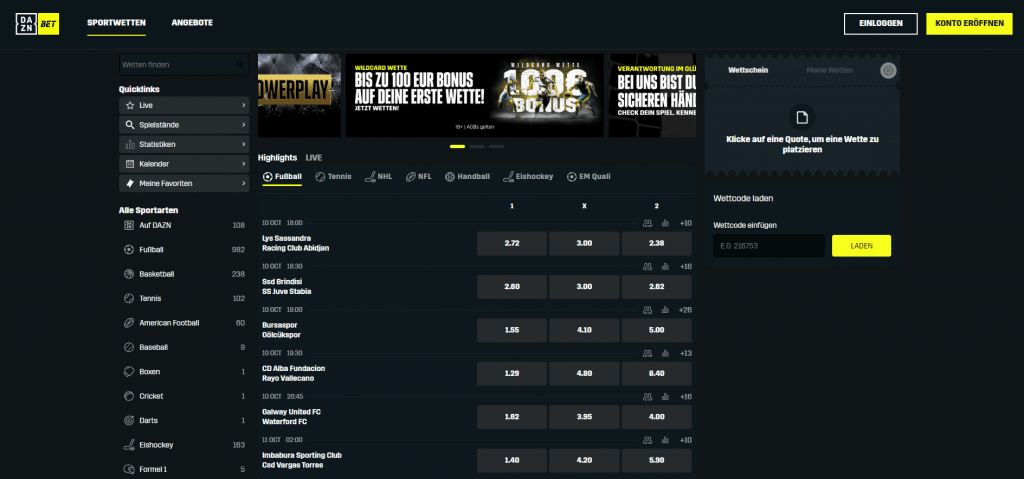Viewport: 1024px width, 479px height.
Task: Select the Basketball sport icon in sidebar
Action: pyautogui.click(x=128, y=274)
